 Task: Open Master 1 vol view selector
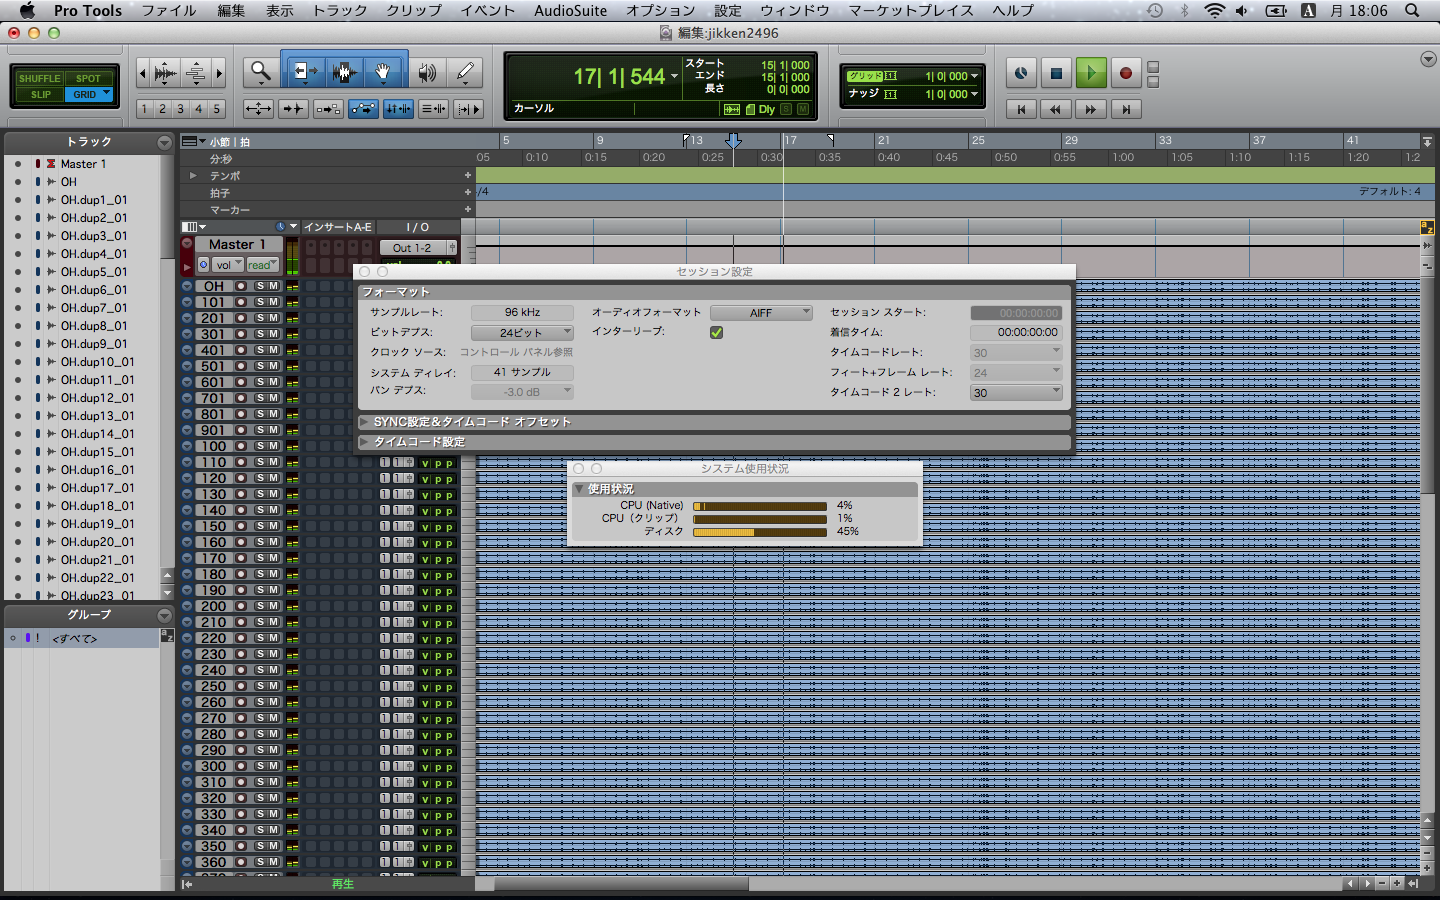point(228,265)
